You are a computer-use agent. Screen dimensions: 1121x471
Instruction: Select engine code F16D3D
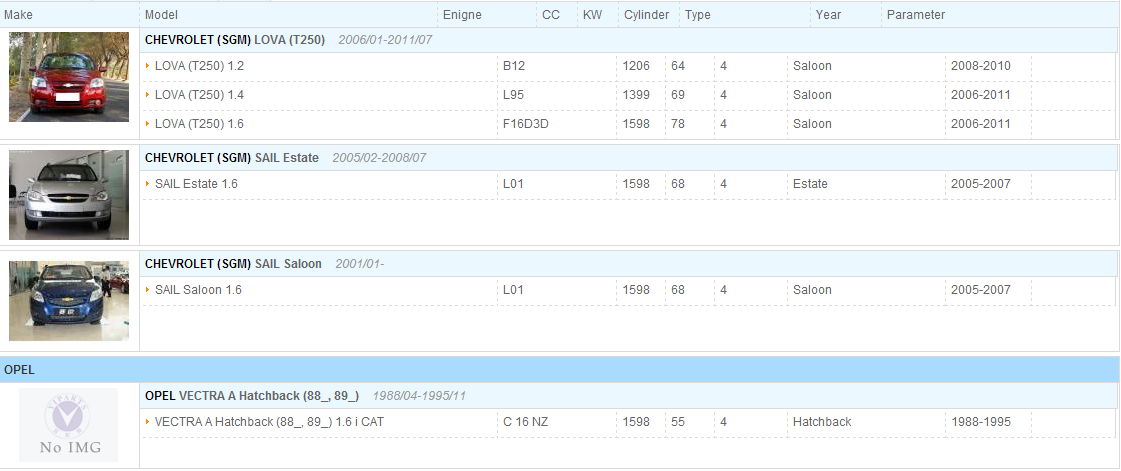pyautogui.click(x=525, y=124)
